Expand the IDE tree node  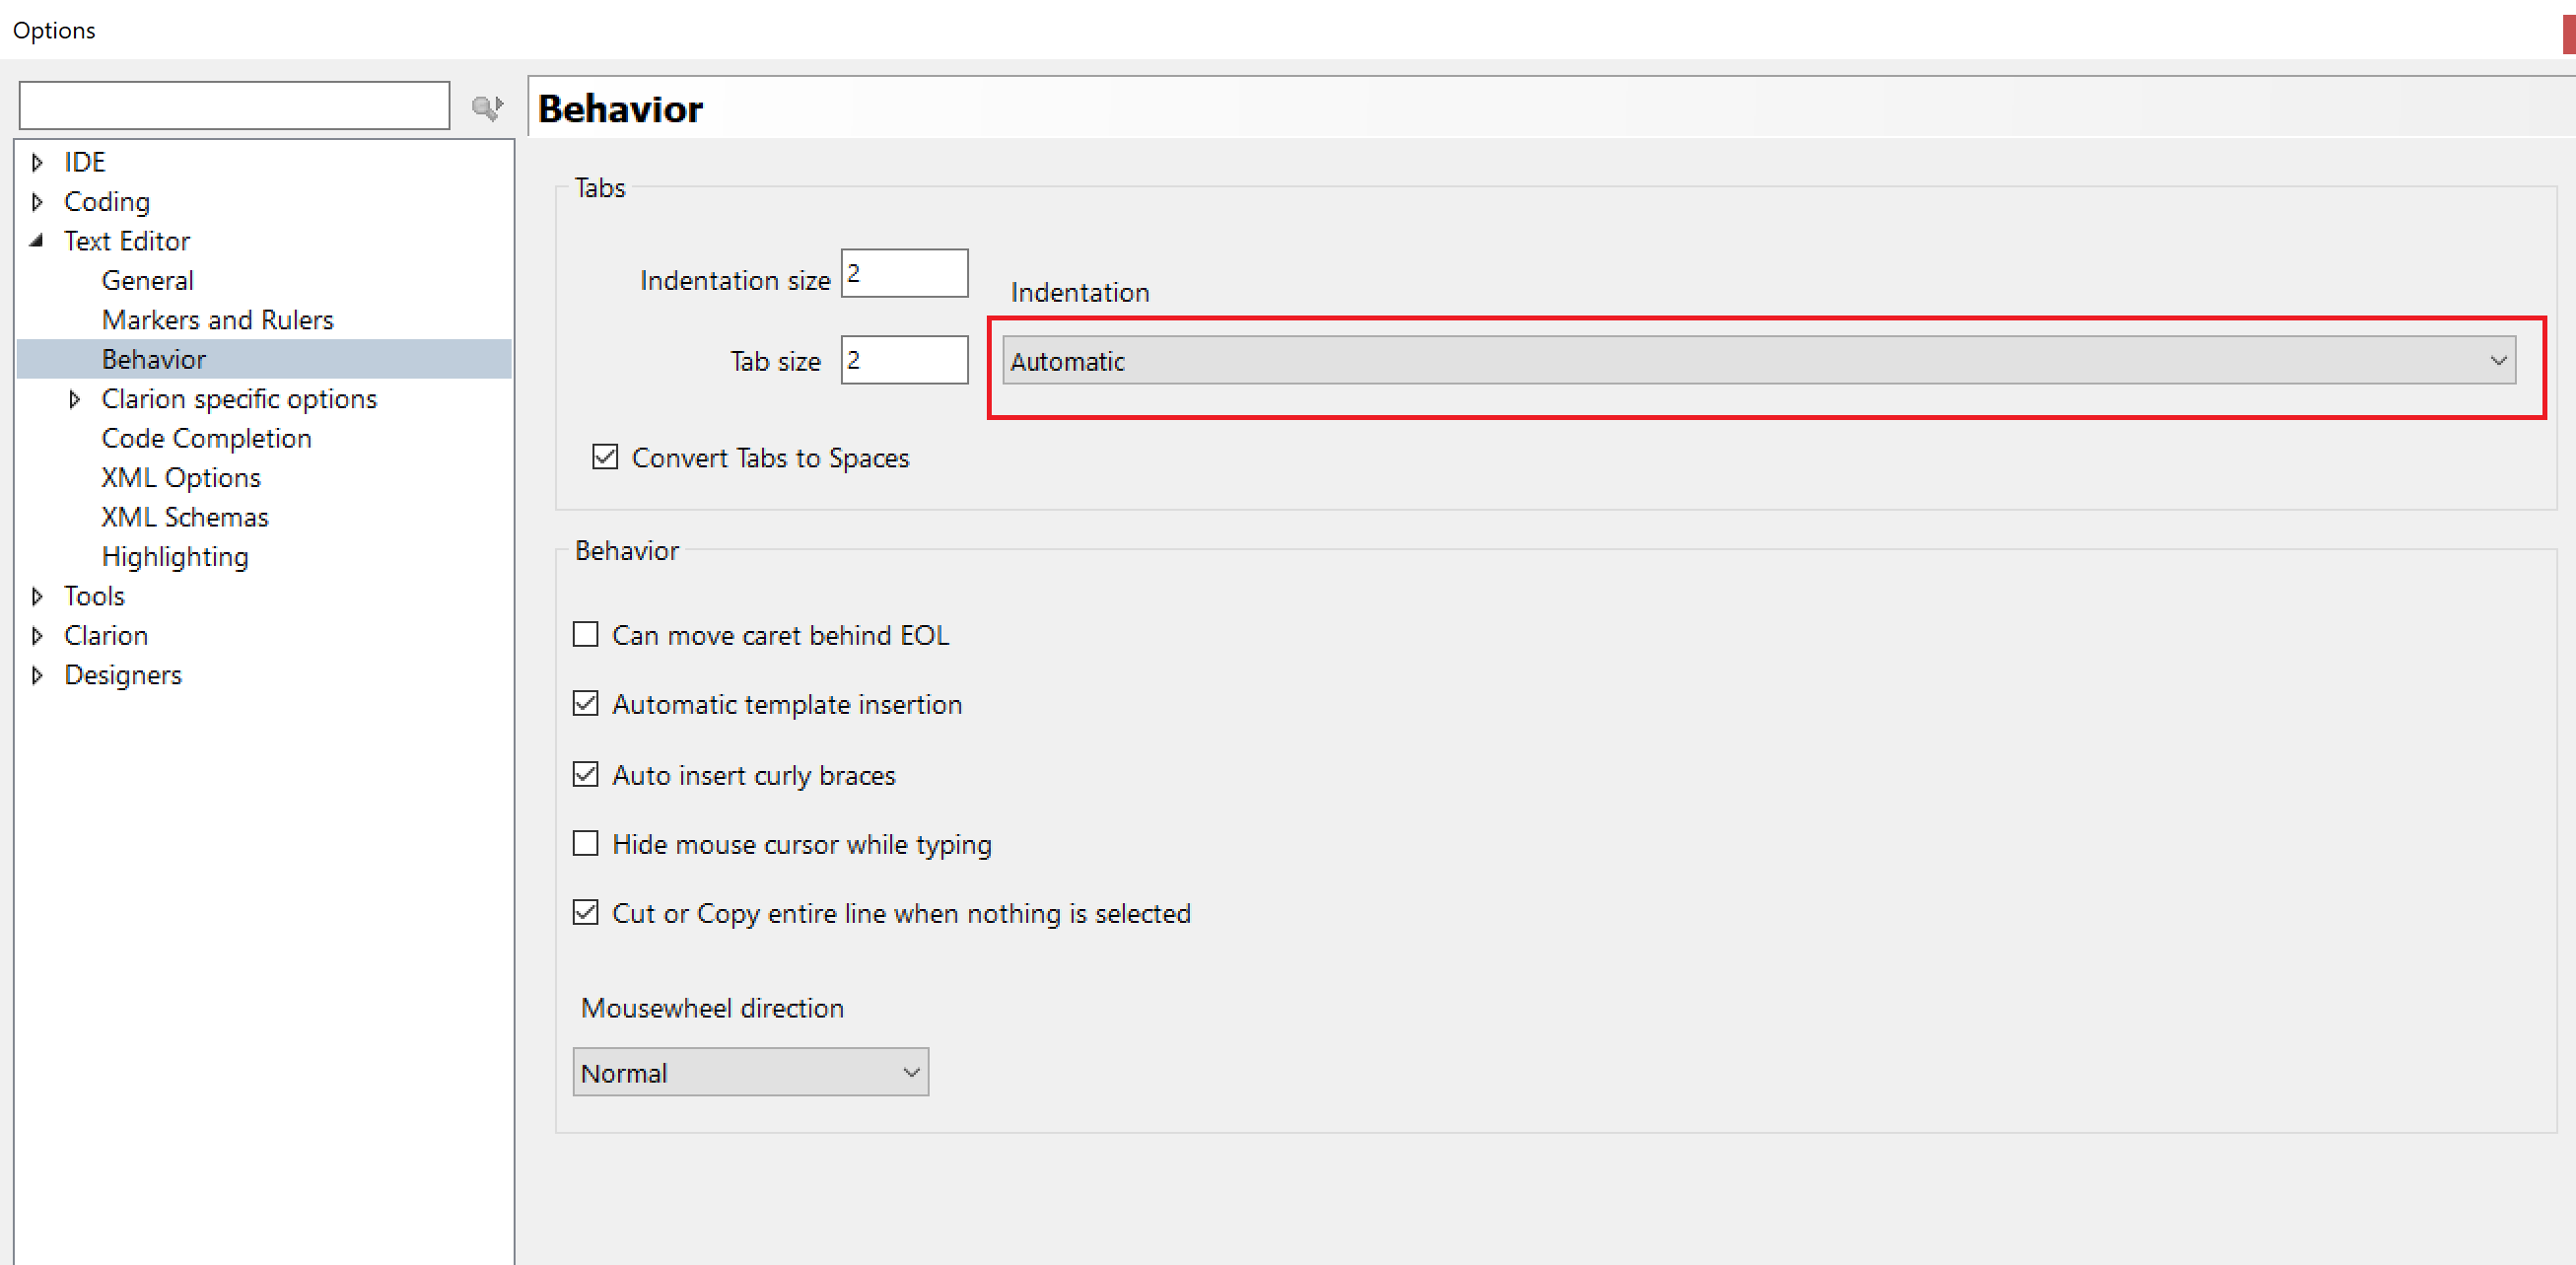click(x=37, y=162)
